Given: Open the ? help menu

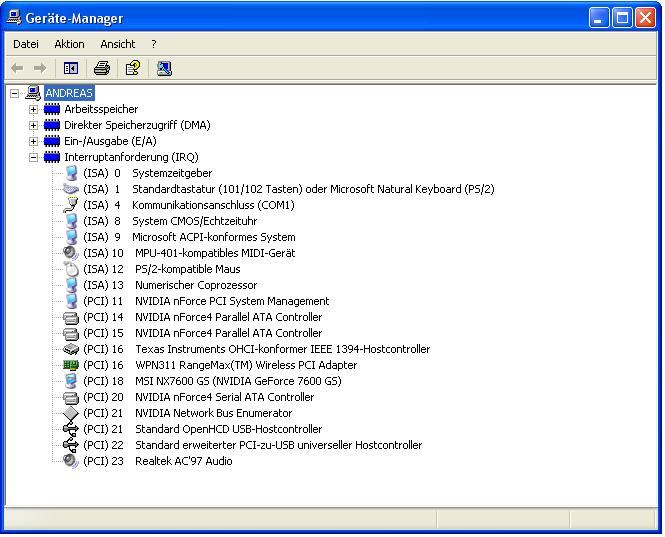Looking at the screenshot, I should coord(154,44).
